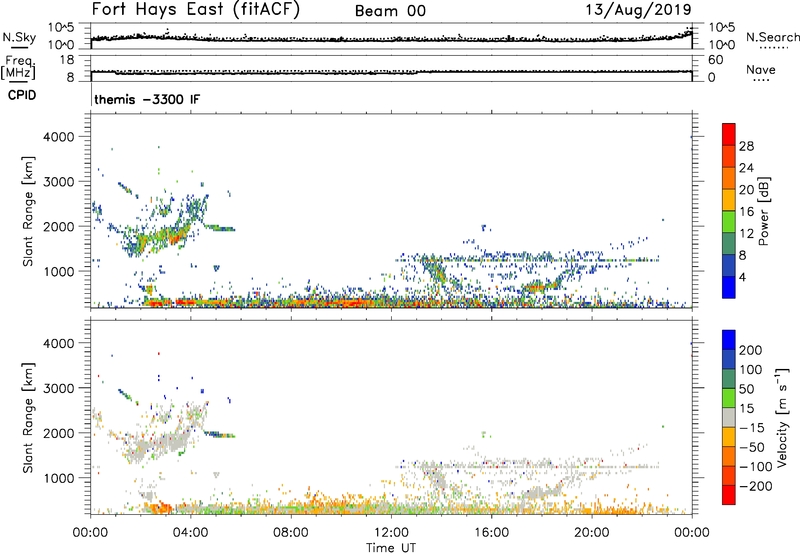Screen dimensions: 800x554
Task: Click the '60' Nave axis value
Action: coord(715,60)
